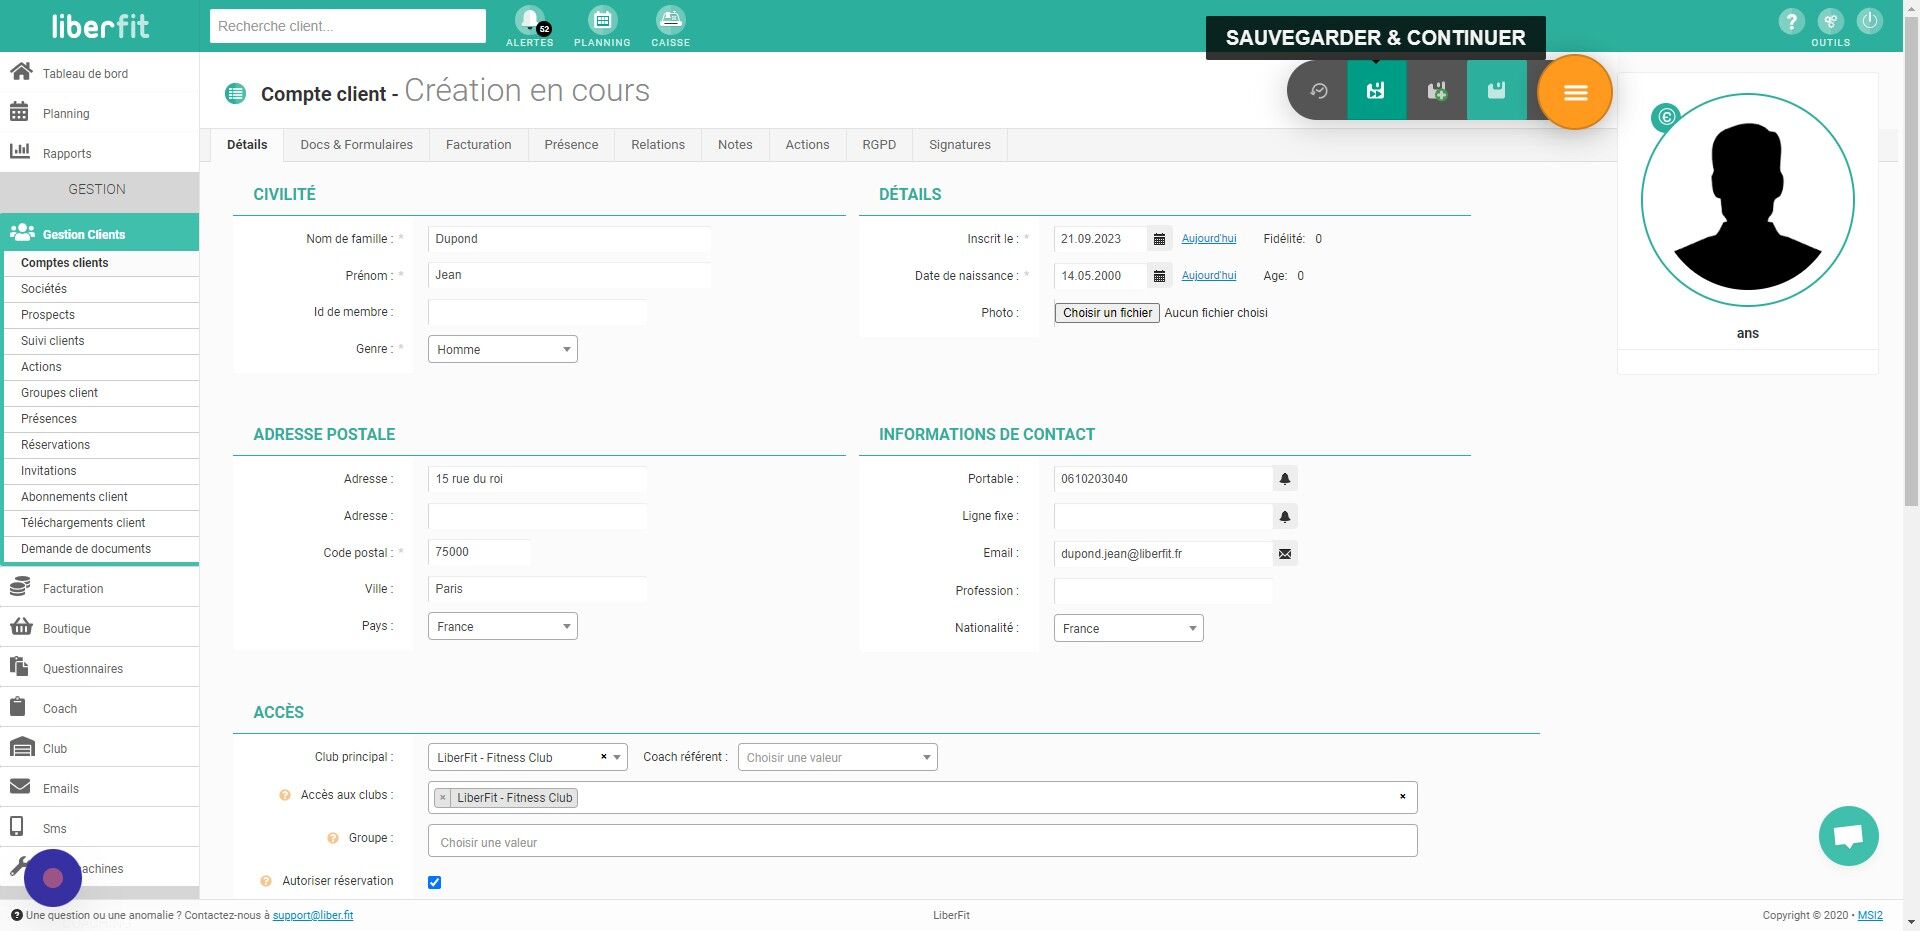Open the Planning calendar icon

pyautogui.click(x=602, y=21)
